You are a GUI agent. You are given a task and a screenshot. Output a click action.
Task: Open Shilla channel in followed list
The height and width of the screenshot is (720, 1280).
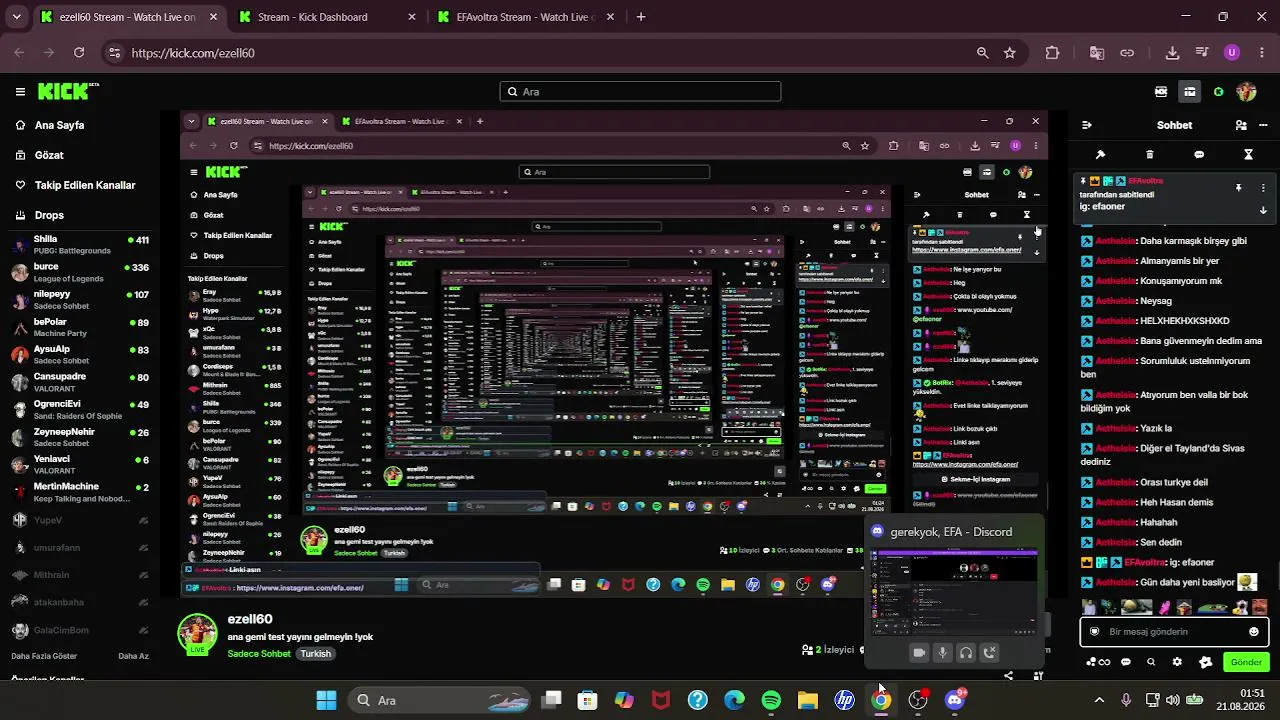coord(80,244)
